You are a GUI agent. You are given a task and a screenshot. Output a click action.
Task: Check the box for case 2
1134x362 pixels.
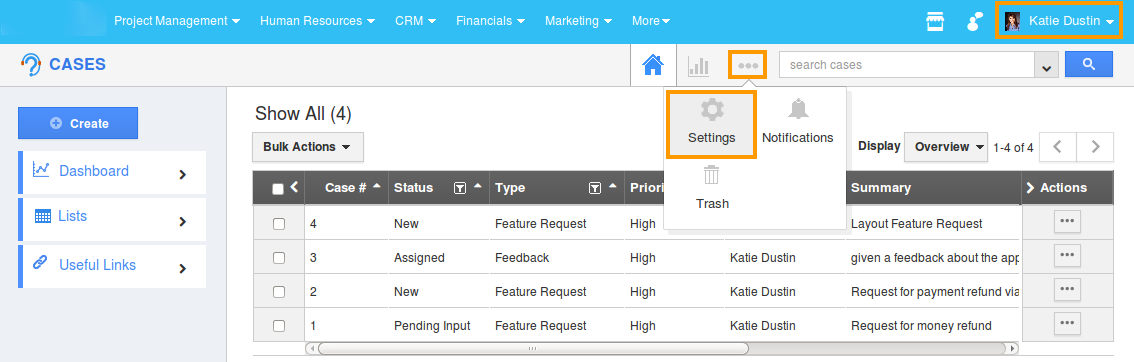pyautogui.click(x=278, y=292)
